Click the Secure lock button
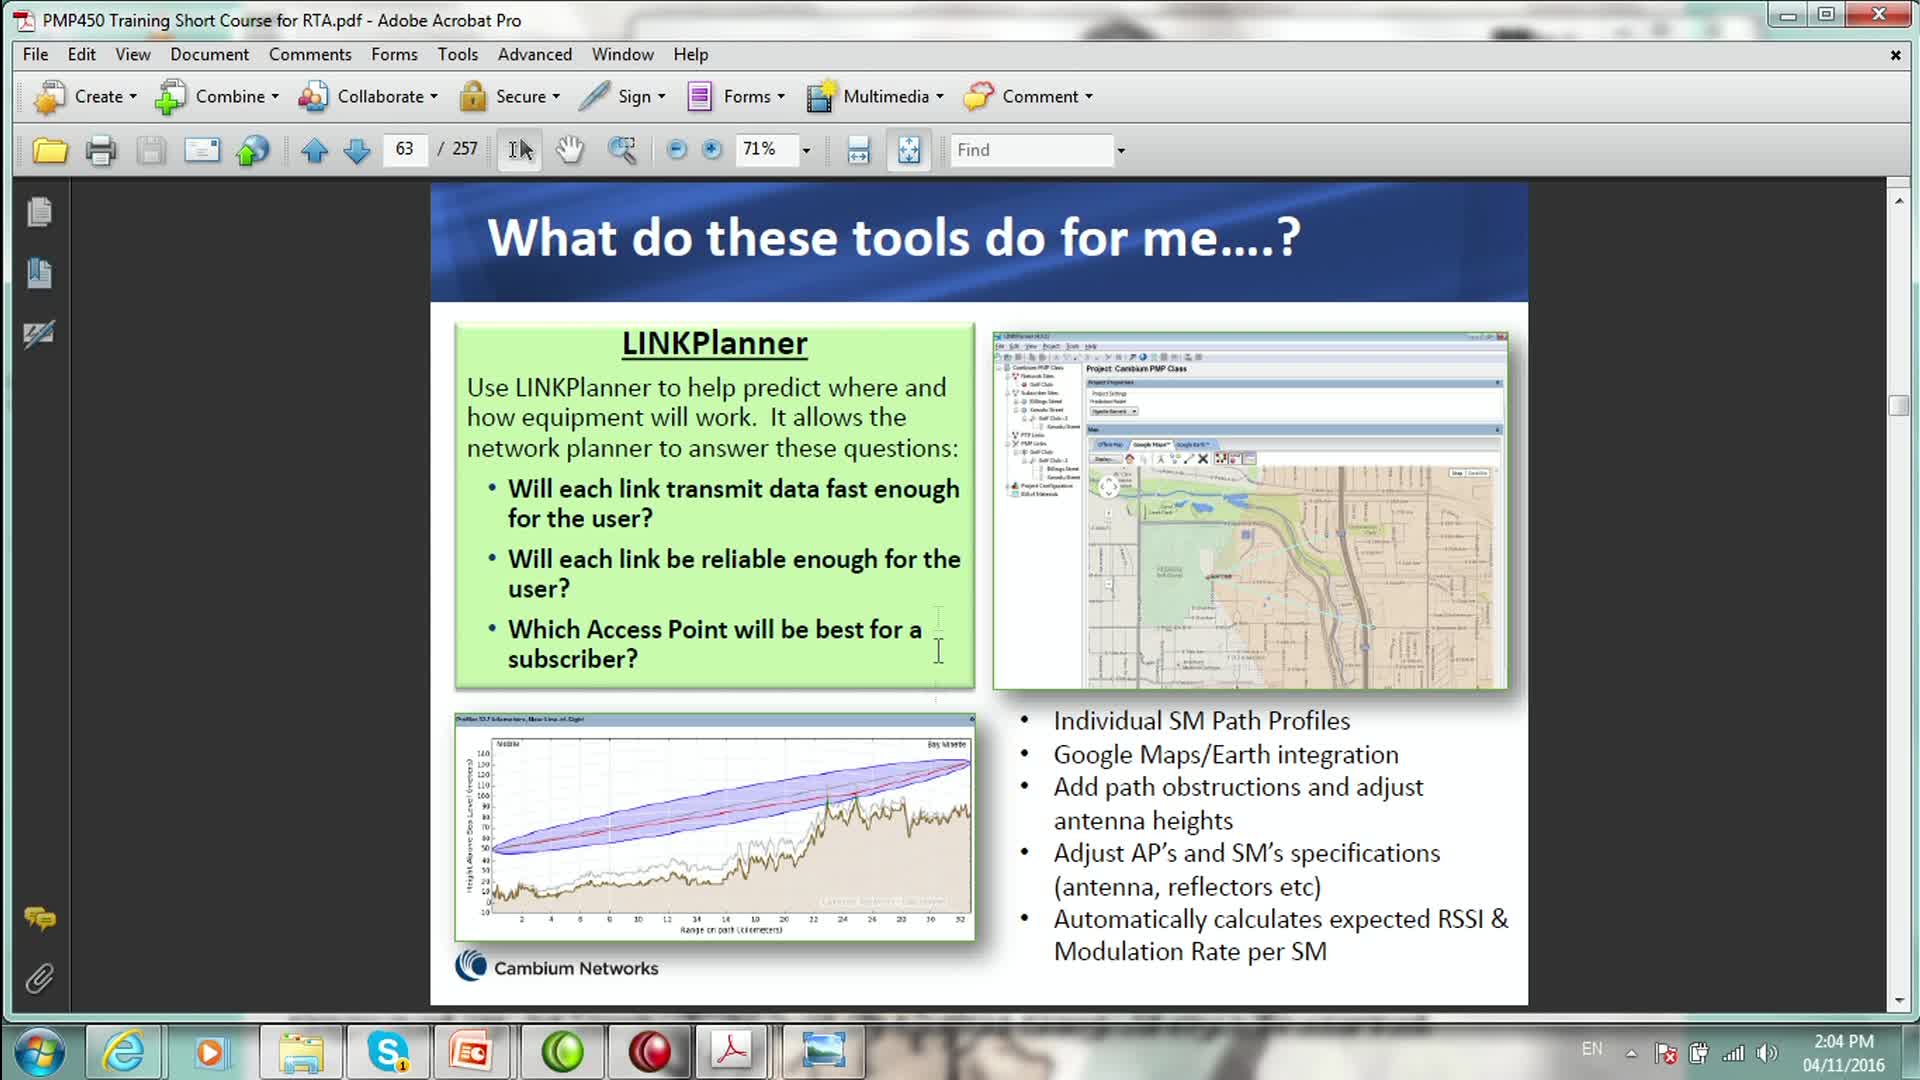 509,97
